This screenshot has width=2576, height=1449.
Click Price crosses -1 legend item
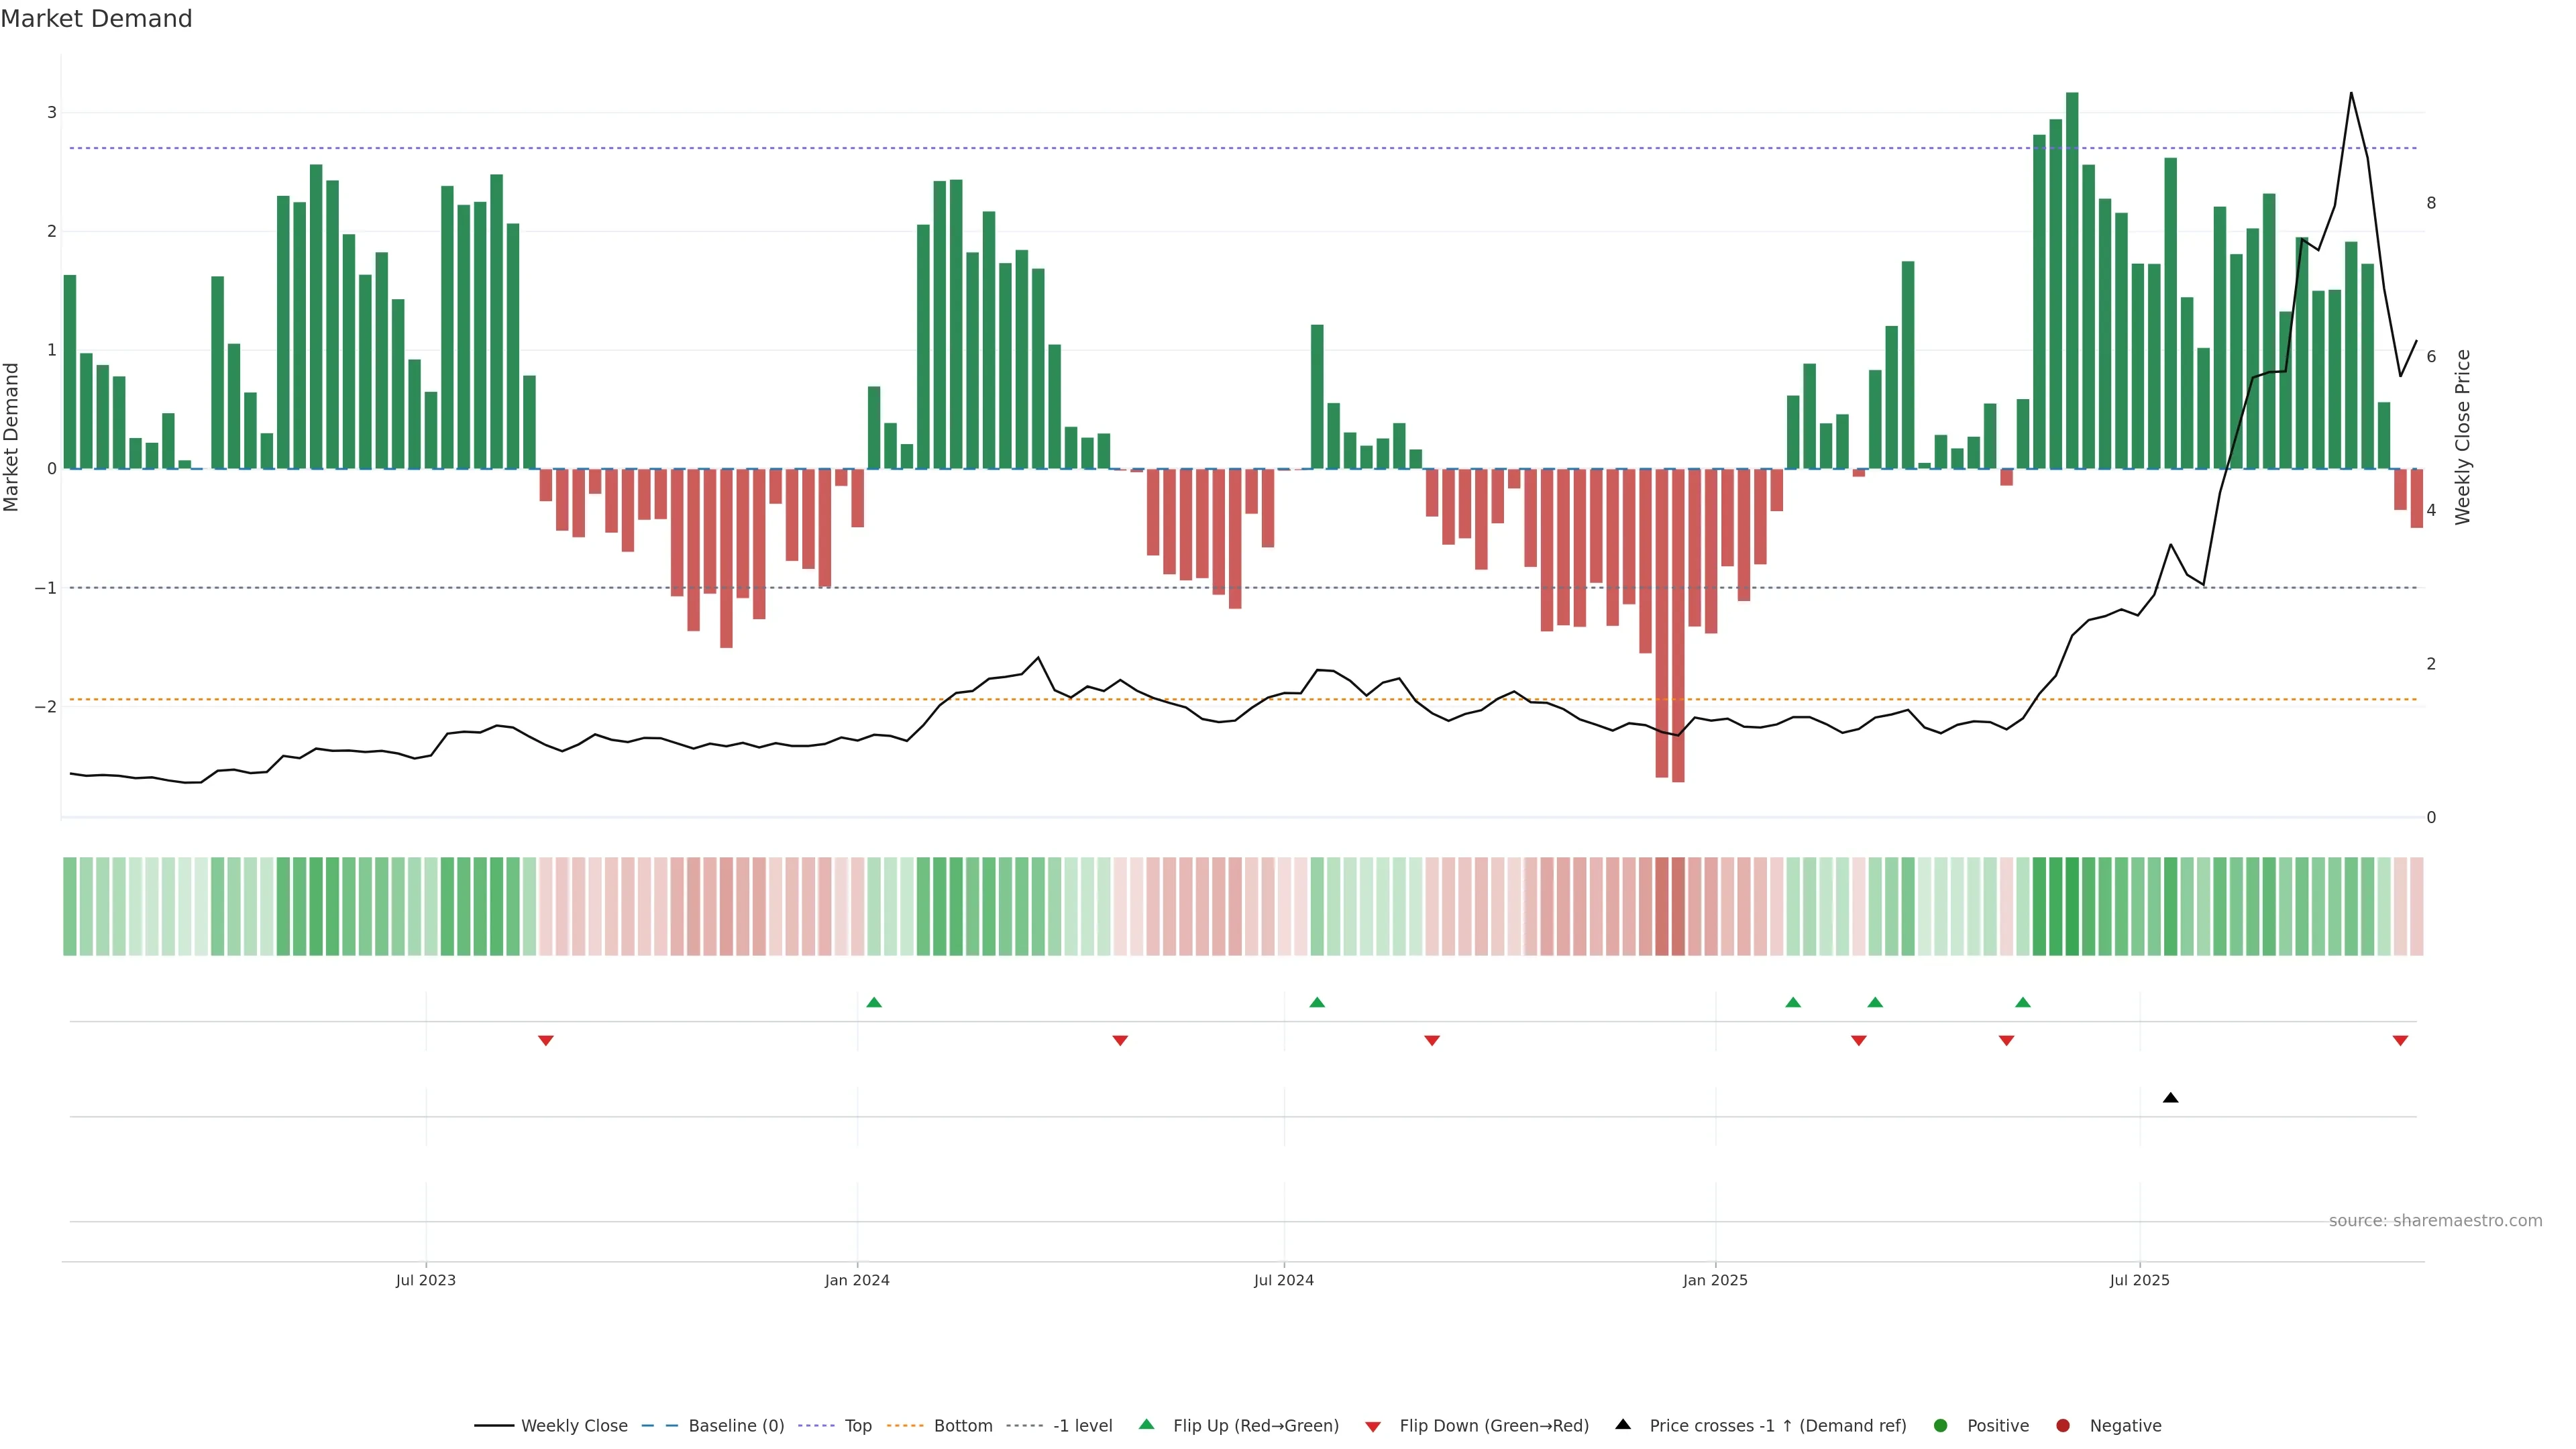(x=1777, y=1426)
